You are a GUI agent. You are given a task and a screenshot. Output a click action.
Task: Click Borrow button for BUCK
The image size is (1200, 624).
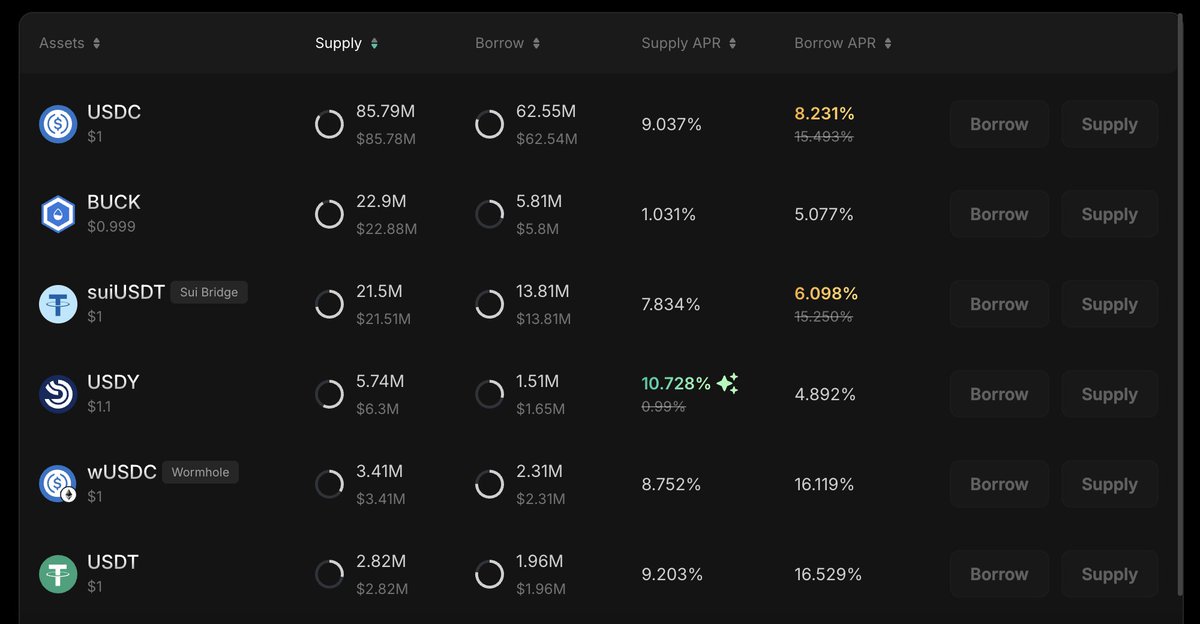coord(999,214)
